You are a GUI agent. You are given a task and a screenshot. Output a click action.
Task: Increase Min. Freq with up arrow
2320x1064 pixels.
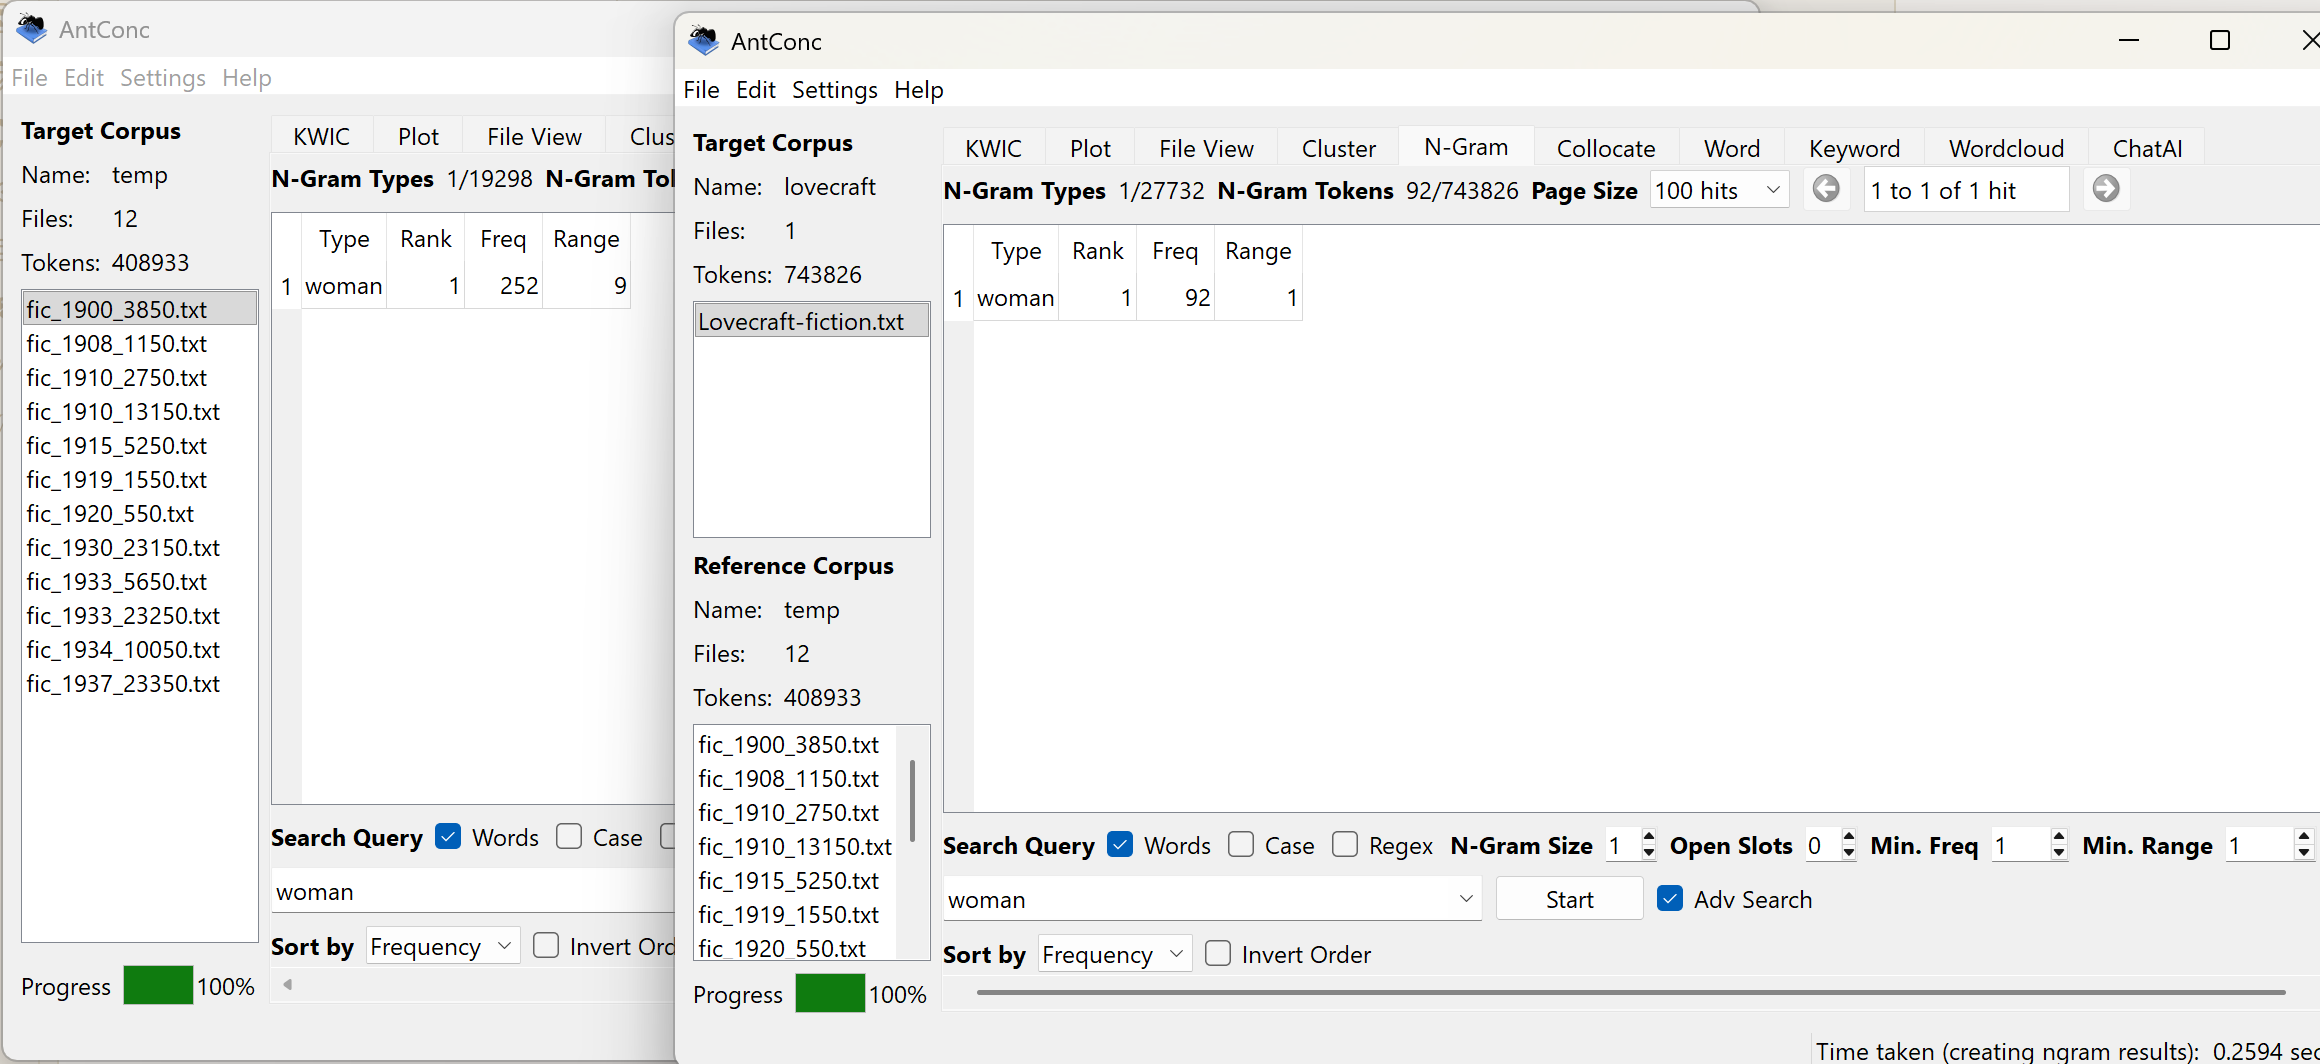[2058, 837]
